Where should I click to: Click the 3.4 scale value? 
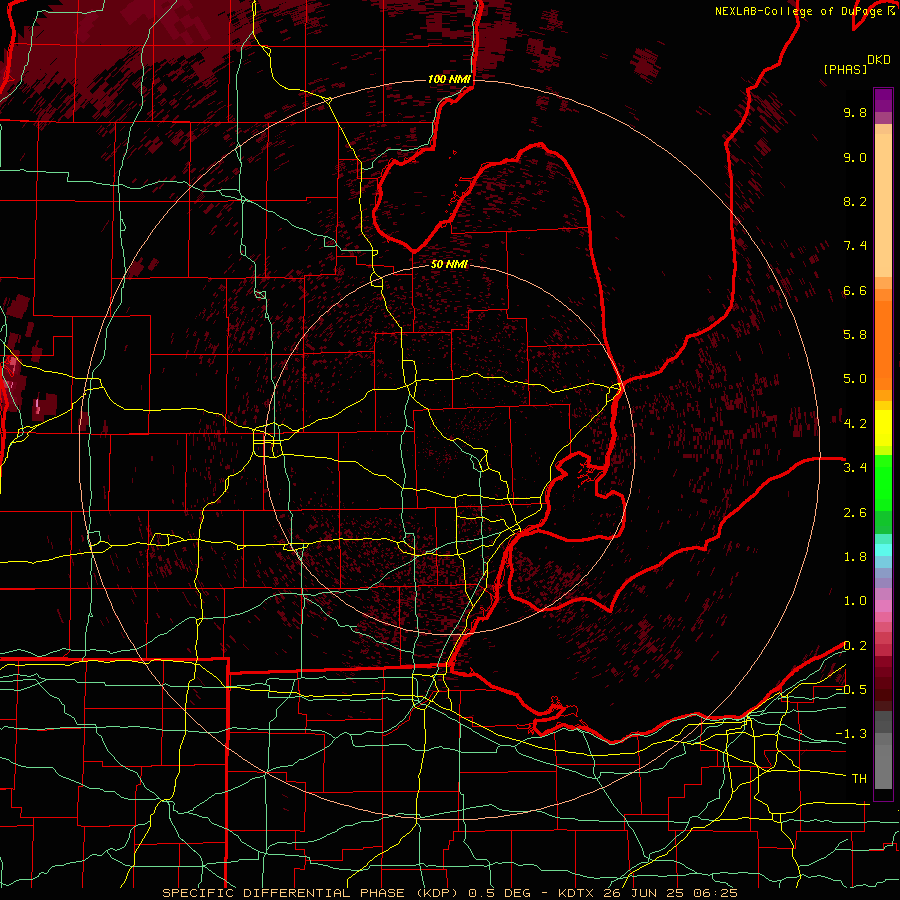855,468
